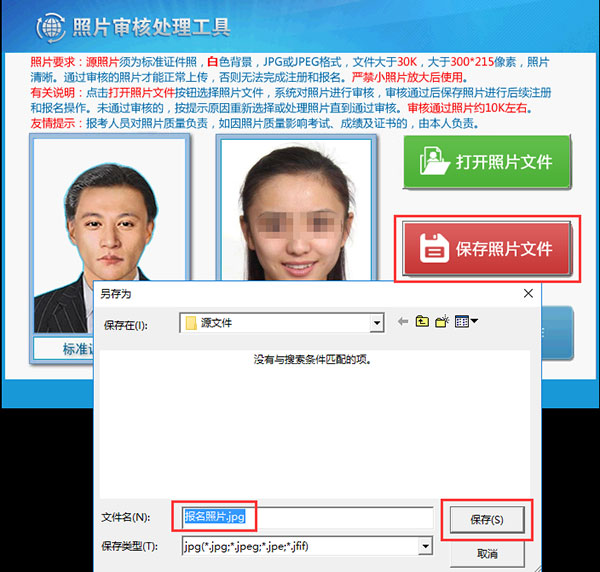This screenshot has width=600, height=572.
Task: Close the 另存为 dialog
Action: click(528, 293)
